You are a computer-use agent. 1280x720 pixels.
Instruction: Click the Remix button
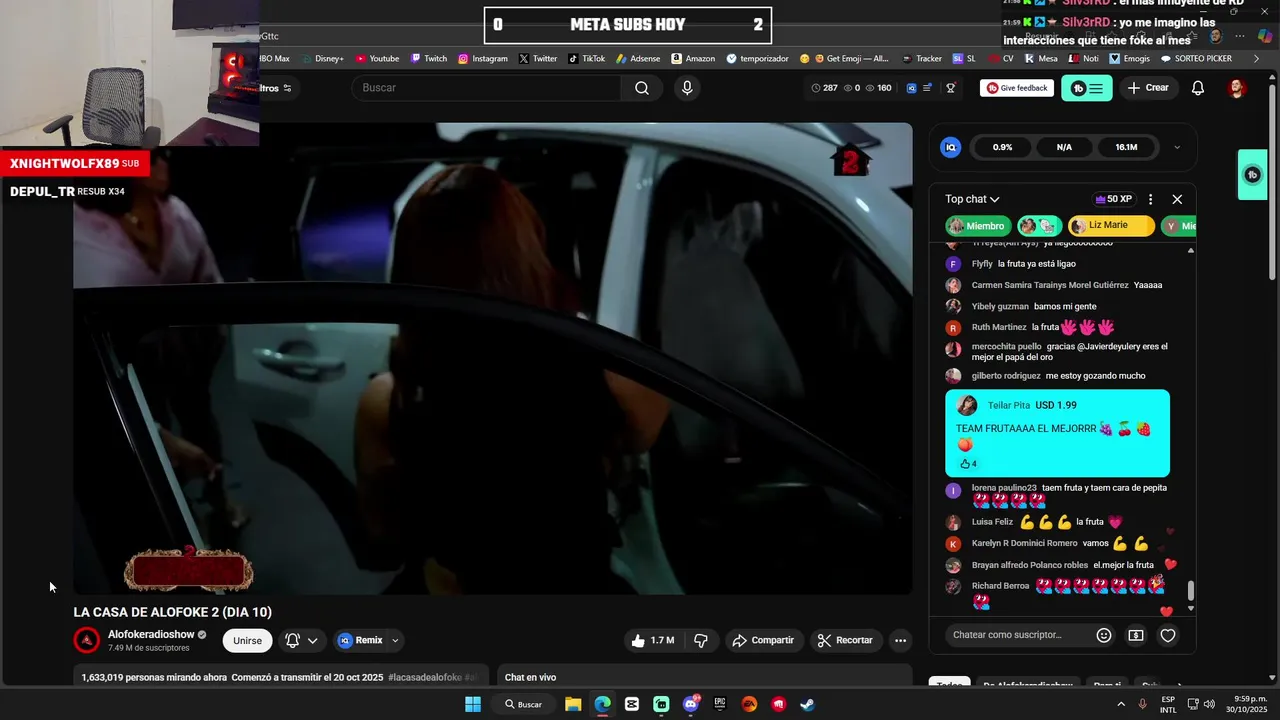tap(361, 640)
